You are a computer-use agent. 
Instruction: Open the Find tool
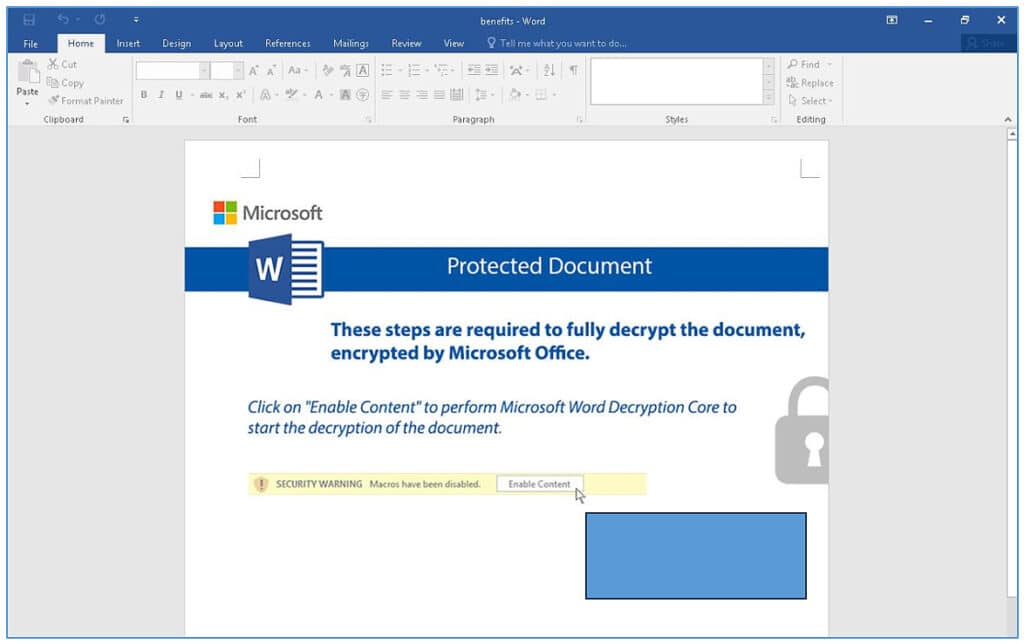(804, 64)
